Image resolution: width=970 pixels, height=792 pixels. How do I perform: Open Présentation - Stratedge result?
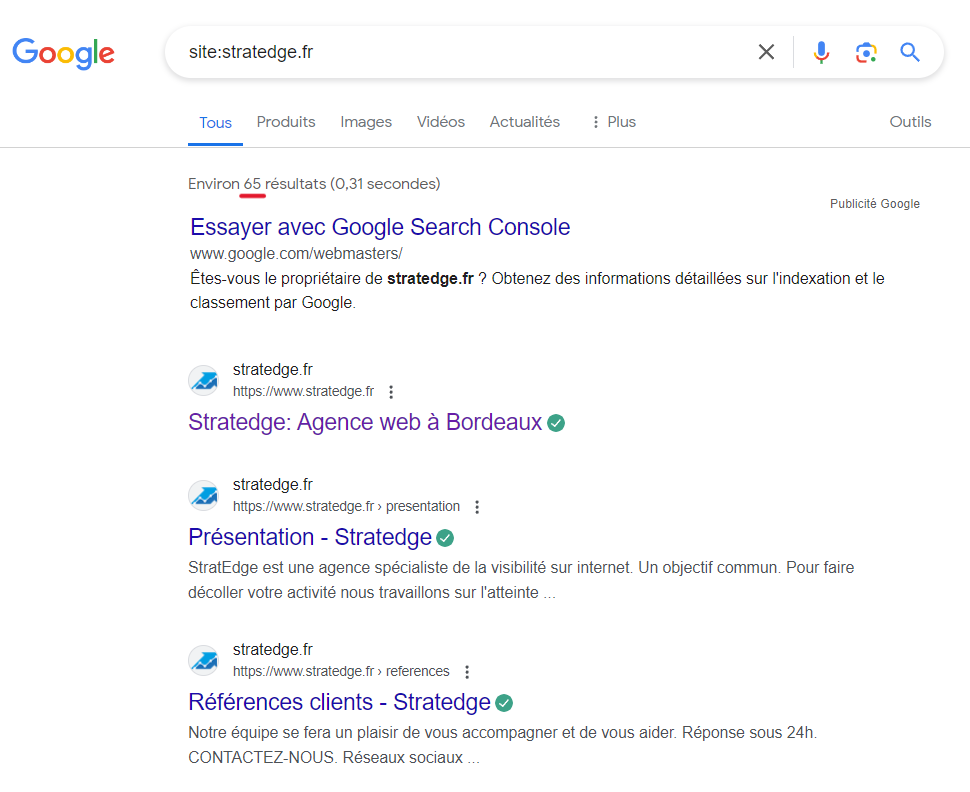click(310, 537)
